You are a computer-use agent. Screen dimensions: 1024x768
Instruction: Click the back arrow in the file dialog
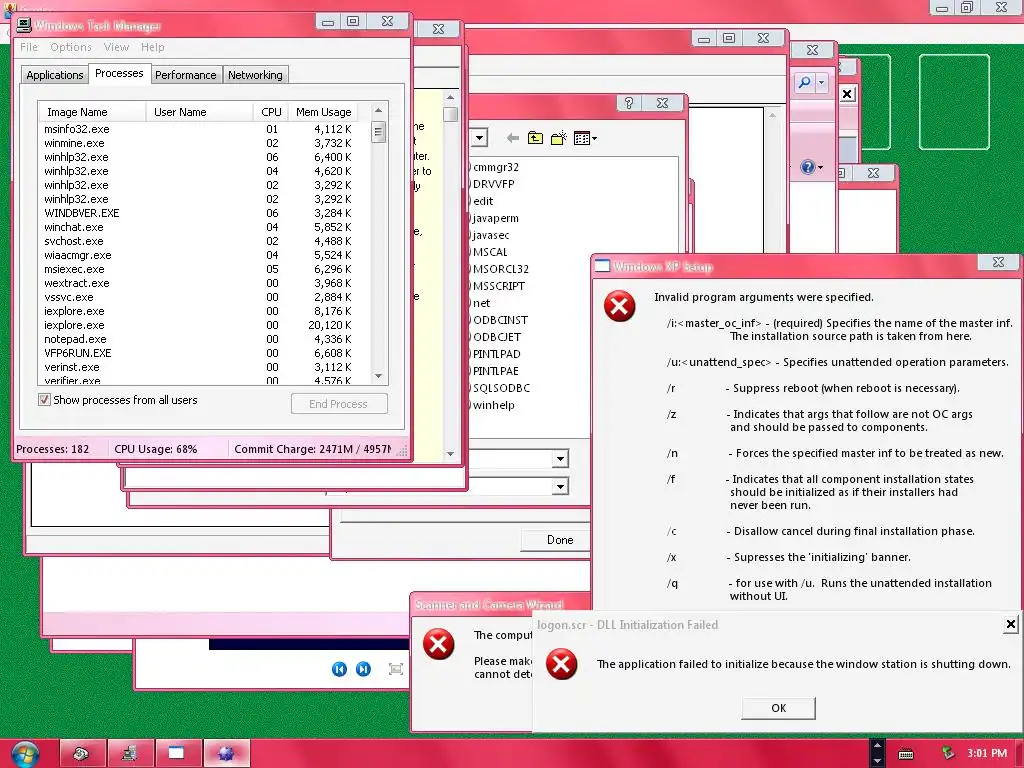[513, 138]
